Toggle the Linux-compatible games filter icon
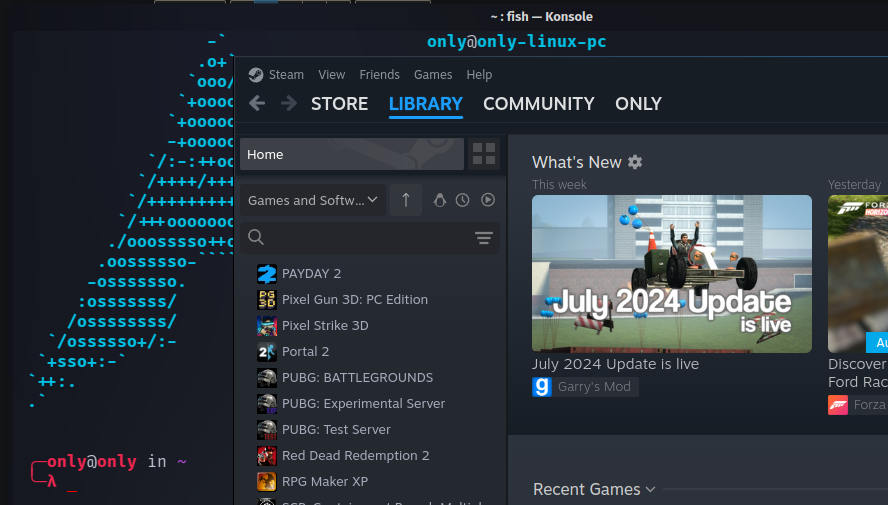 tap(439, 200)
